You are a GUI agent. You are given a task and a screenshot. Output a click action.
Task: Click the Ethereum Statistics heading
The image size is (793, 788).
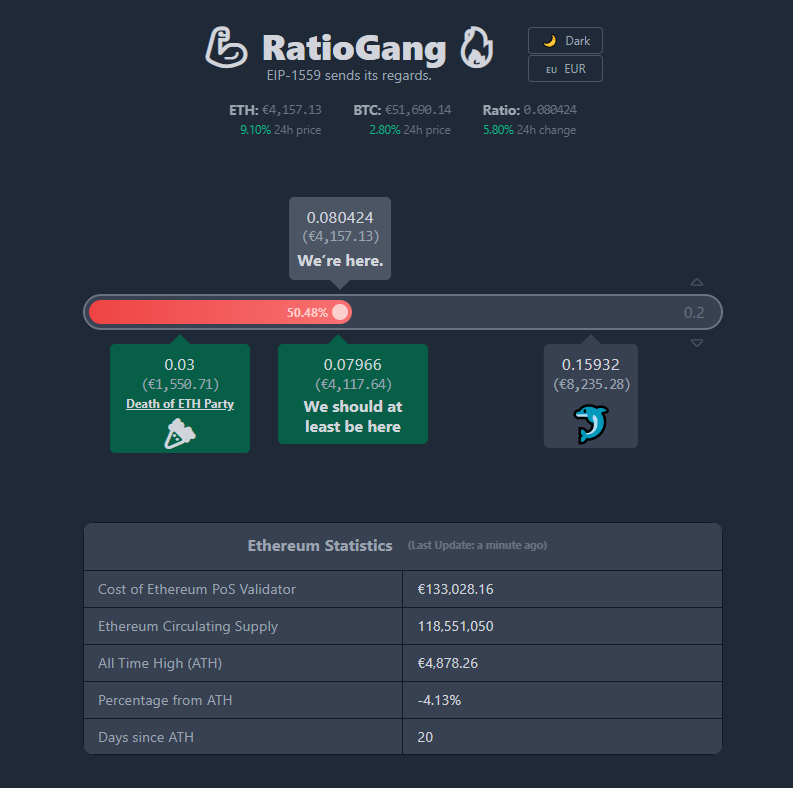(320, 545)
